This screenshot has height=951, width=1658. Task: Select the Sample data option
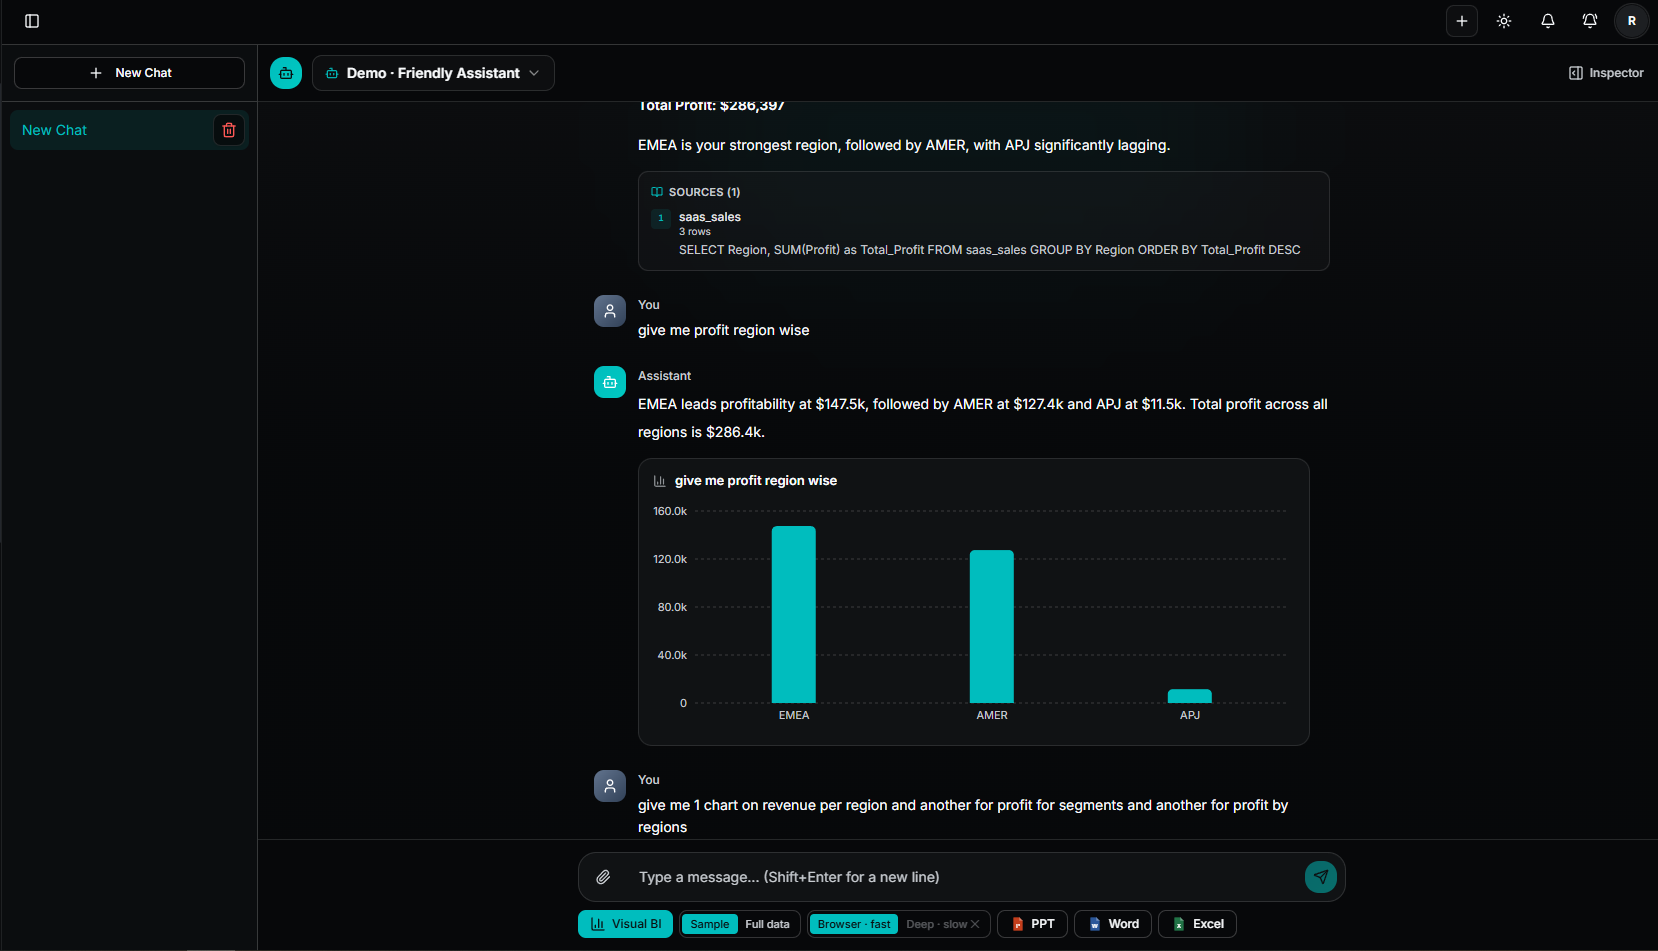710,924
